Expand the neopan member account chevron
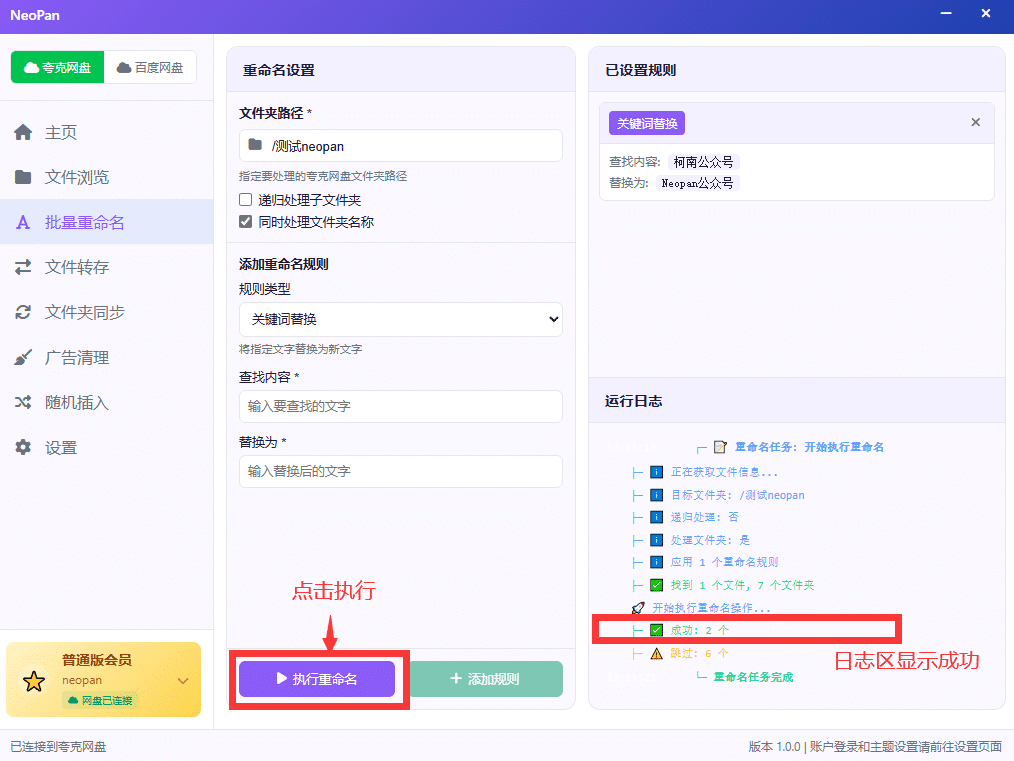Viewport: 1014px width, 761px height. point(183,681)
